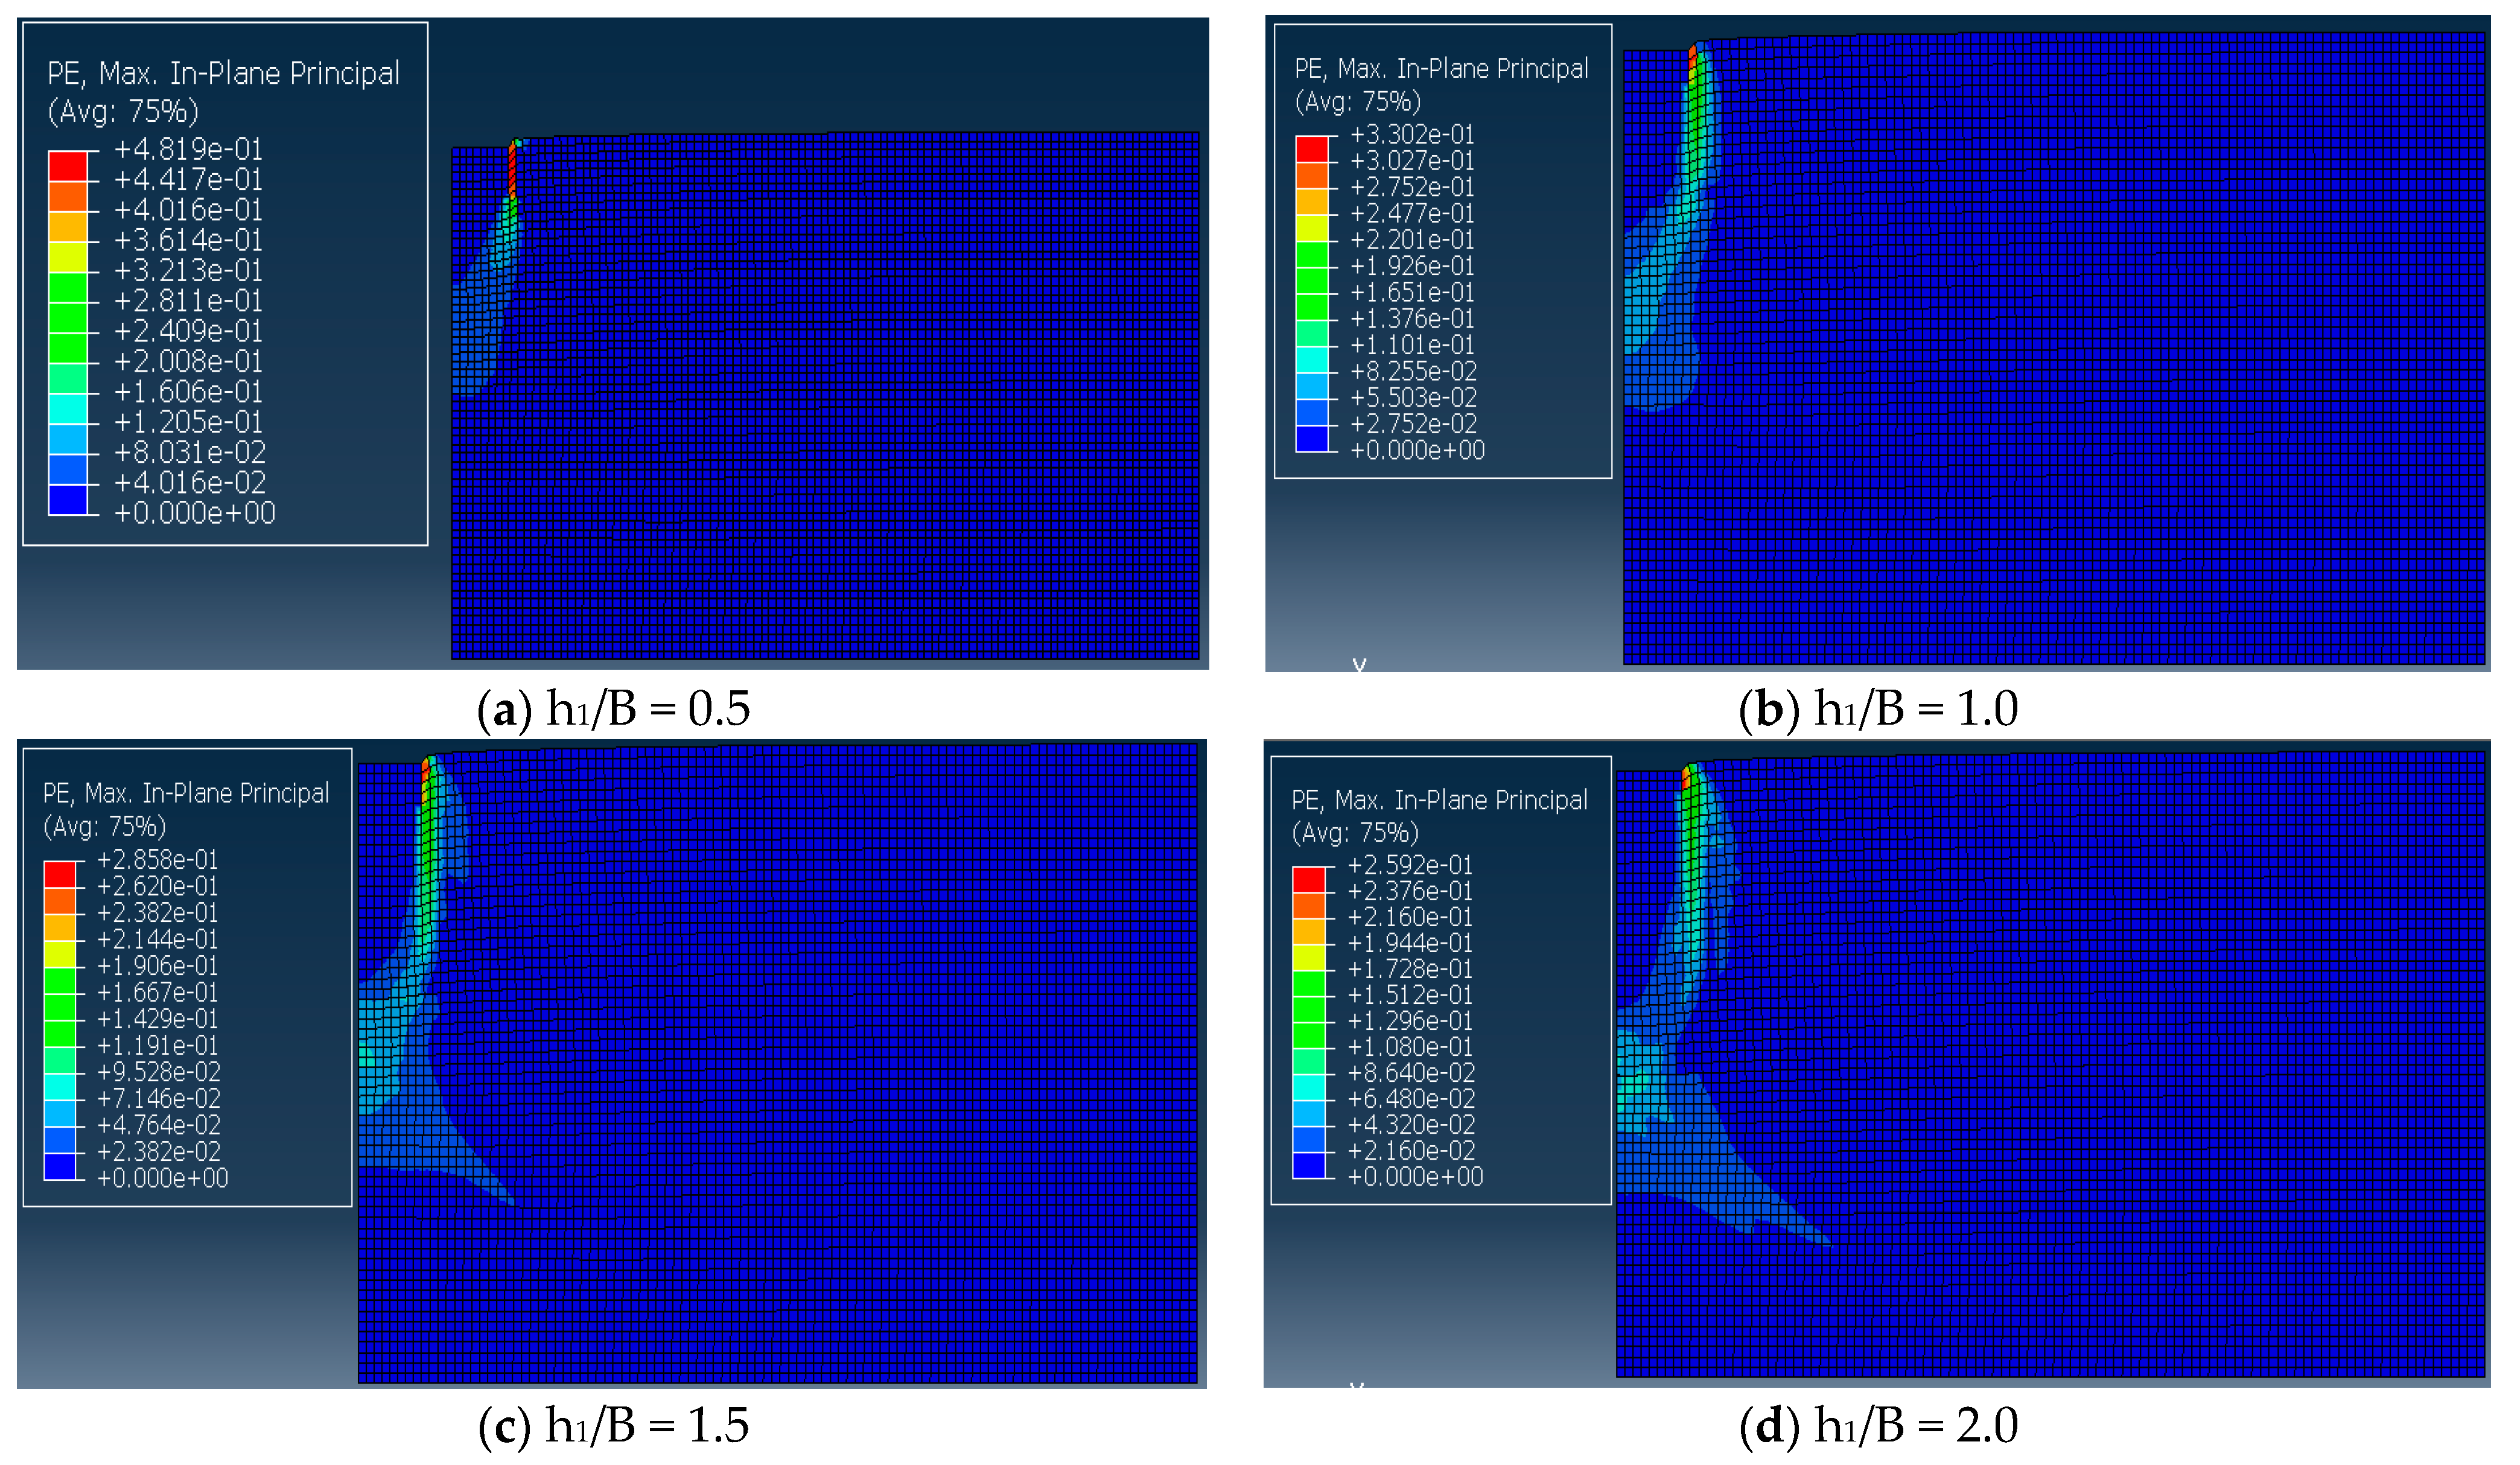Click the +4.819e-01 value in legend (a)
This screenshot has width=2520, height=1465.
tap(188, 150)
